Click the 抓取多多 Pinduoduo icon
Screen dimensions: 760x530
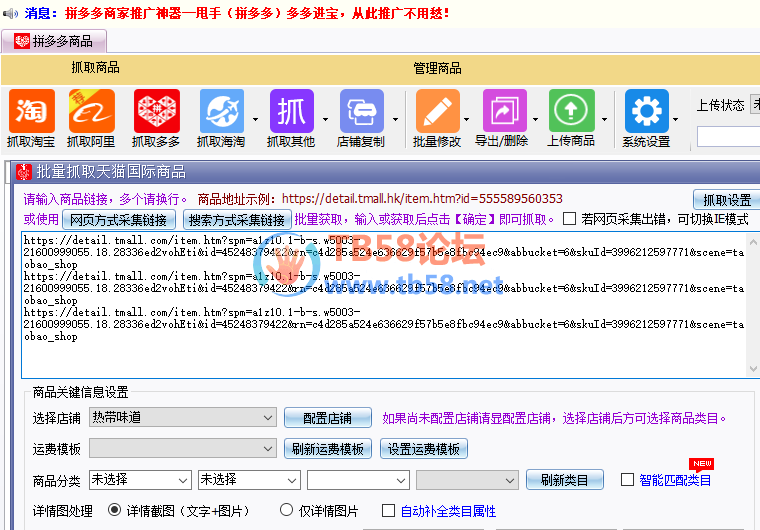157,111
